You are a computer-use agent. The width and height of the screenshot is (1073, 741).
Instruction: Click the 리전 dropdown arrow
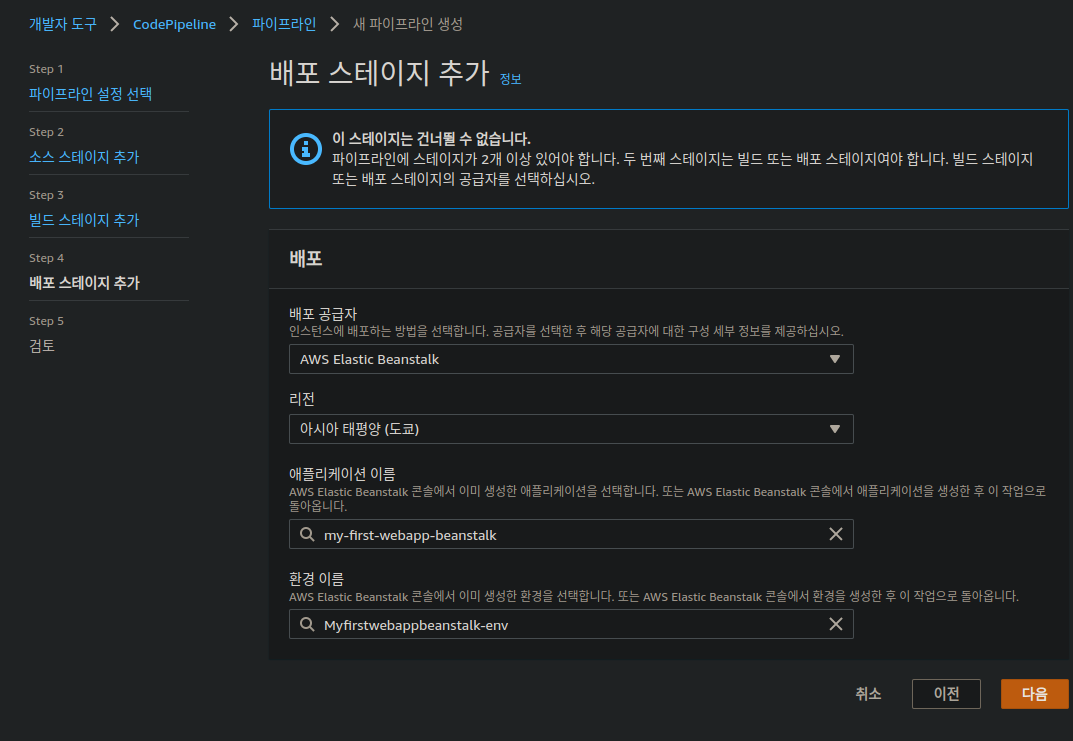[x=834, y=429]
